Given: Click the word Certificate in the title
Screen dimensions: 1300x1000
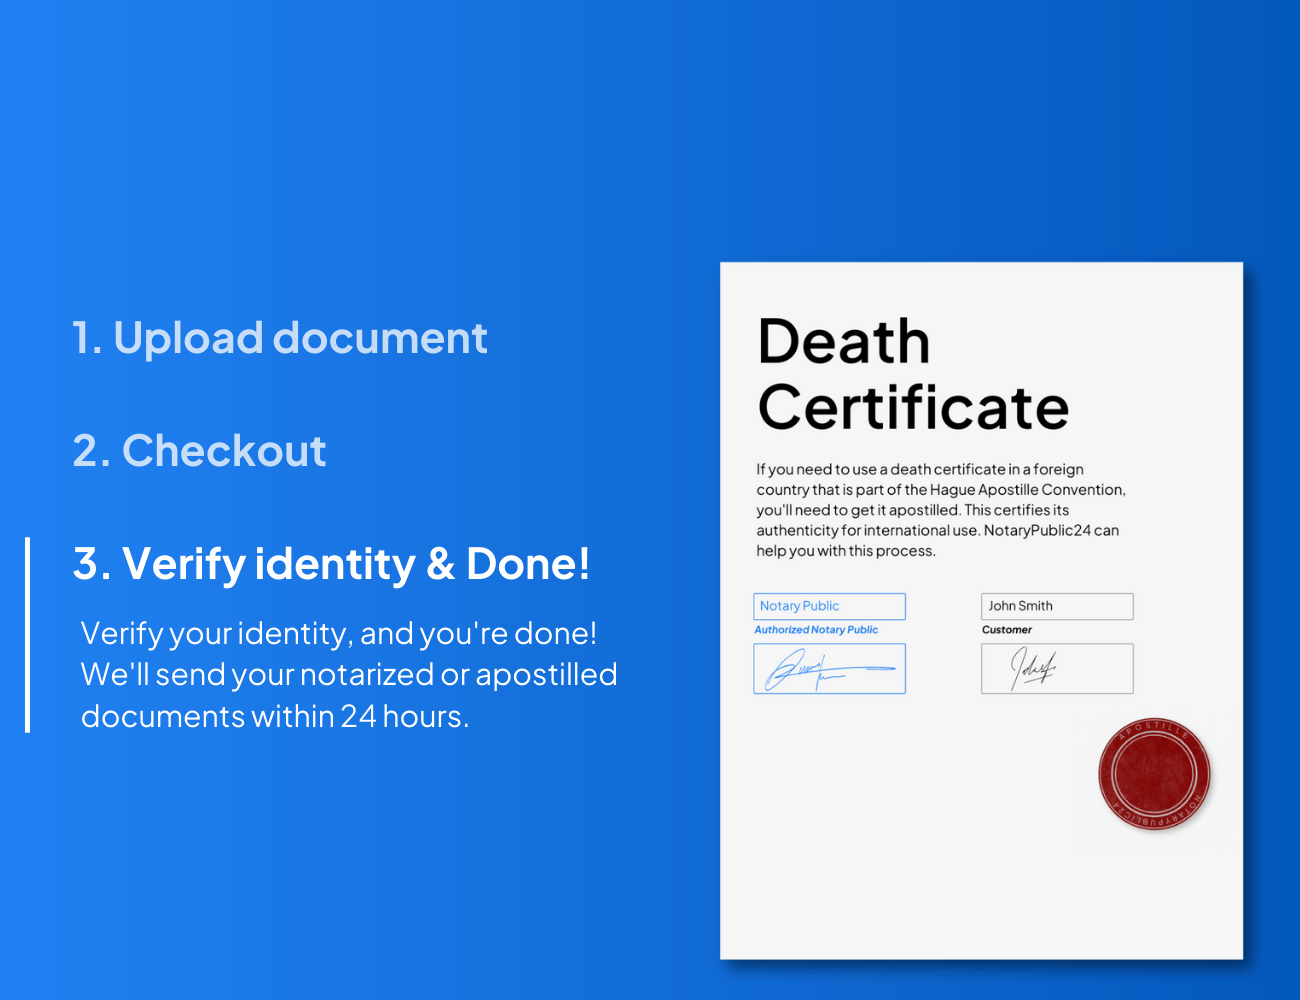Looking at the screenshot, I should coord(912,408).
